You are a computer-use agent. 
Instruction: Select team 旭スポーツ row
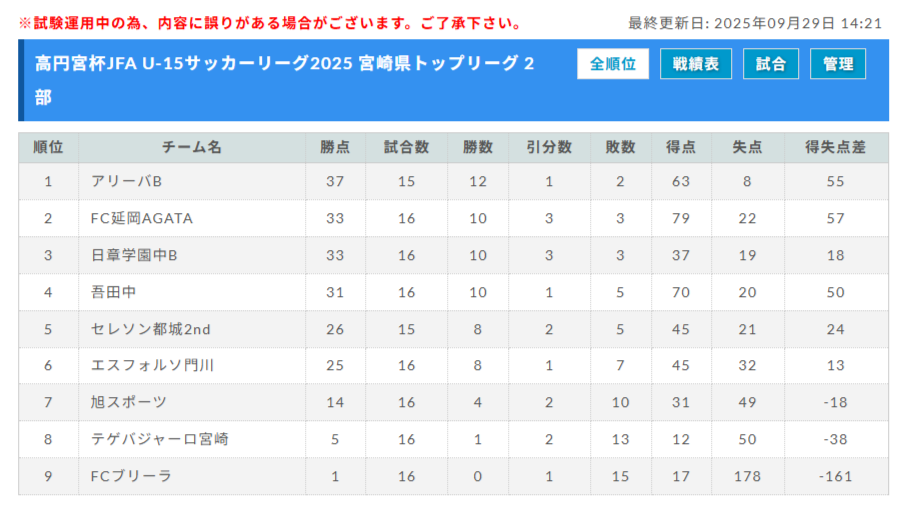coord(128,402)
